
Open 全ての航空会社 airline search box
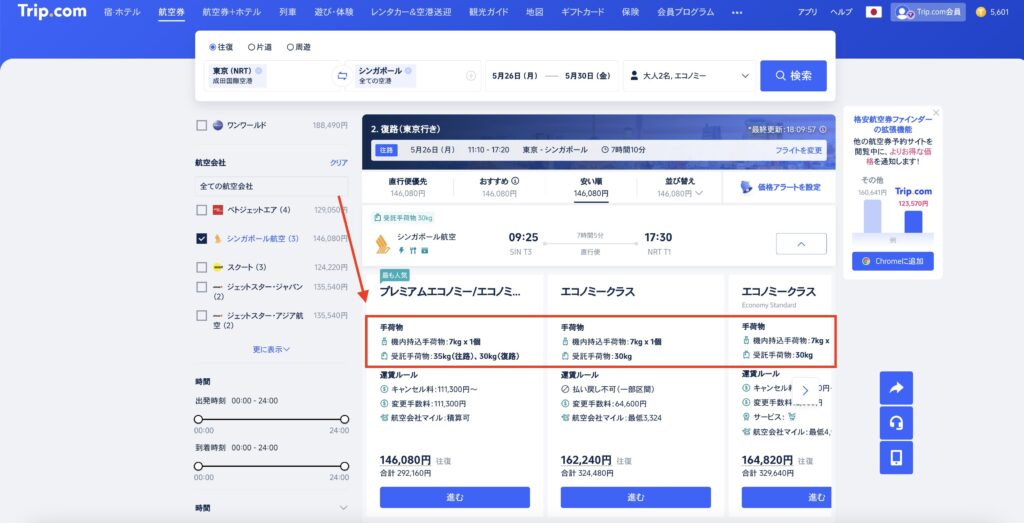pos(271,186)
